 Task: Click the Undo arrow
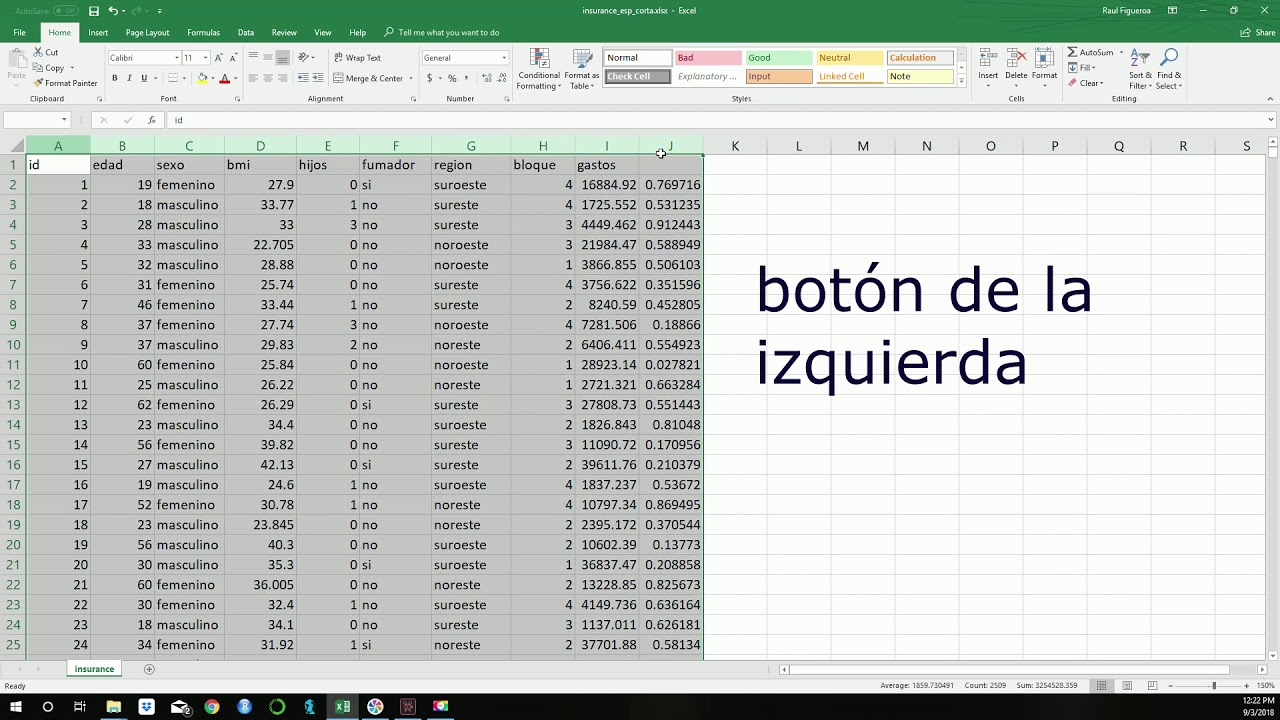coord(112,11)
